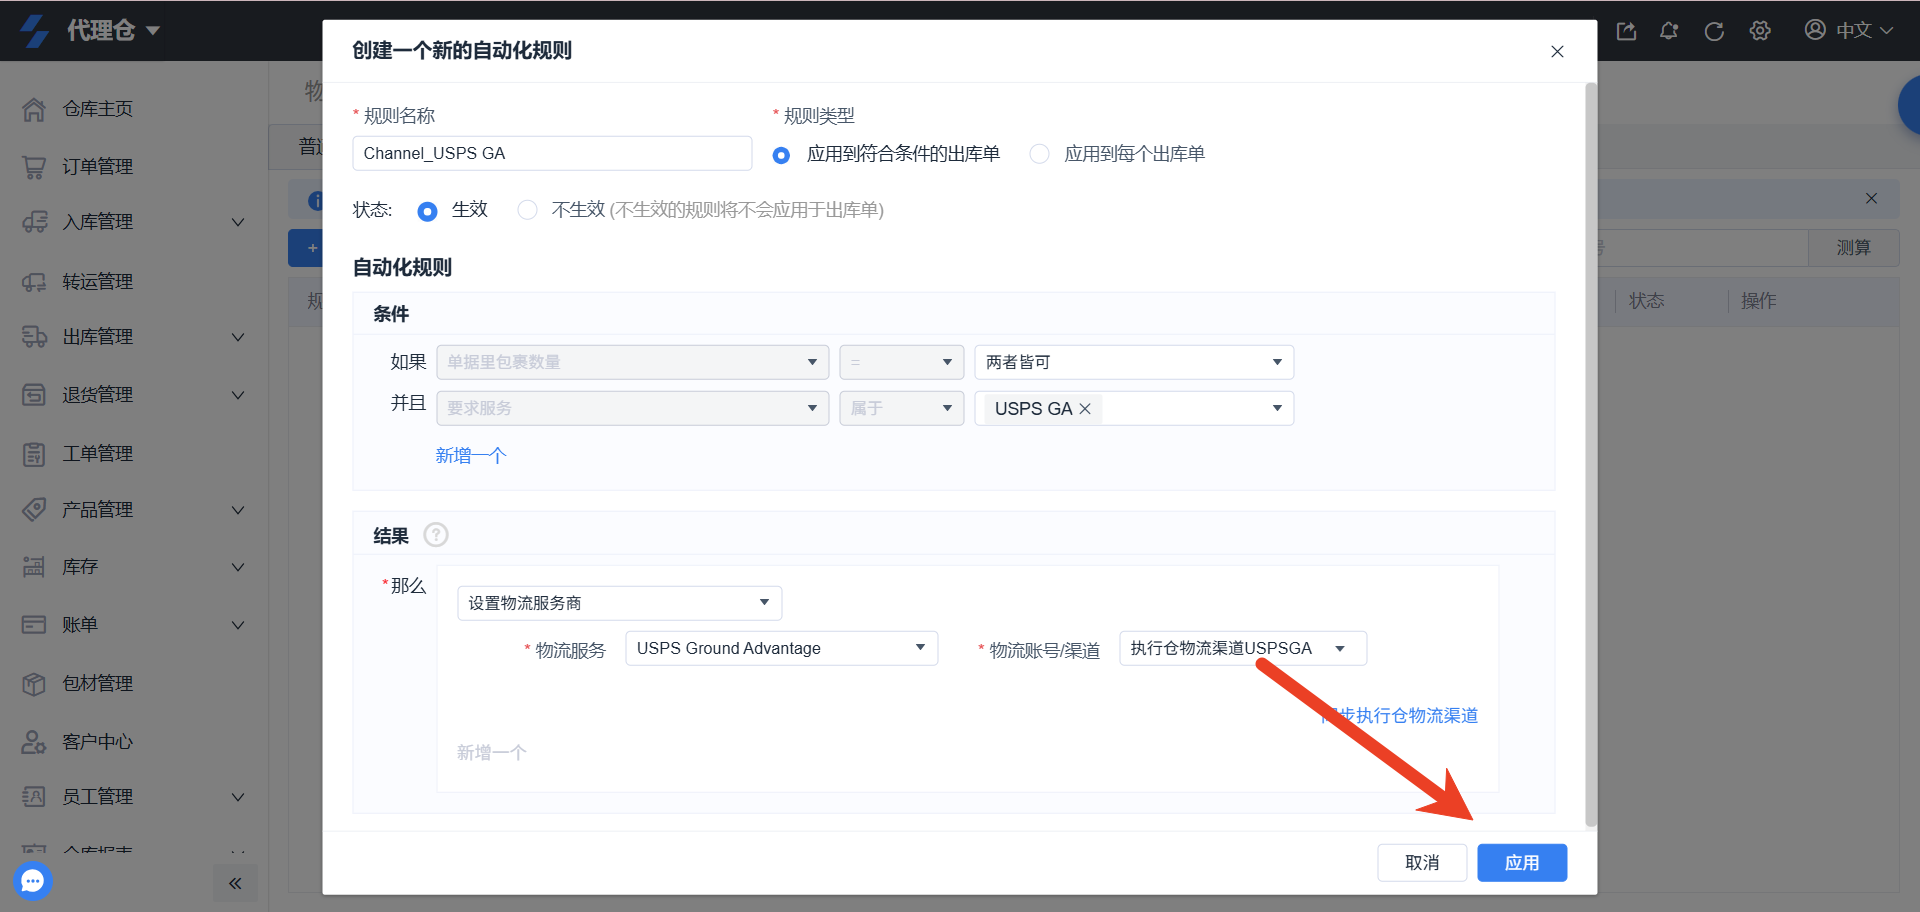Viewport: 1920px width, 912px height.
Task: Dismiss the info banner behind the dialog
Action: (x=1871, y=199)
